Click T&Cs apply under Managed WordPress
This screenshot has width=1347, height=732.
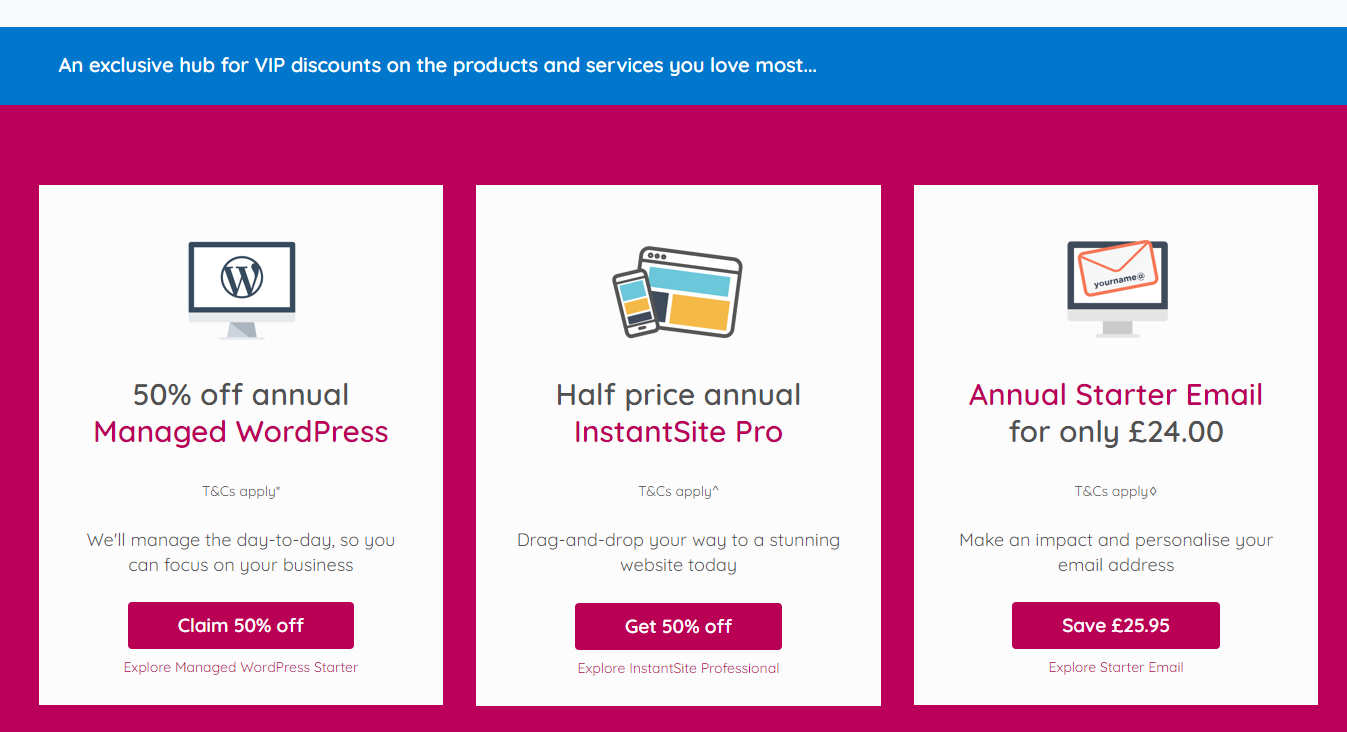click(x=241, y=491)
